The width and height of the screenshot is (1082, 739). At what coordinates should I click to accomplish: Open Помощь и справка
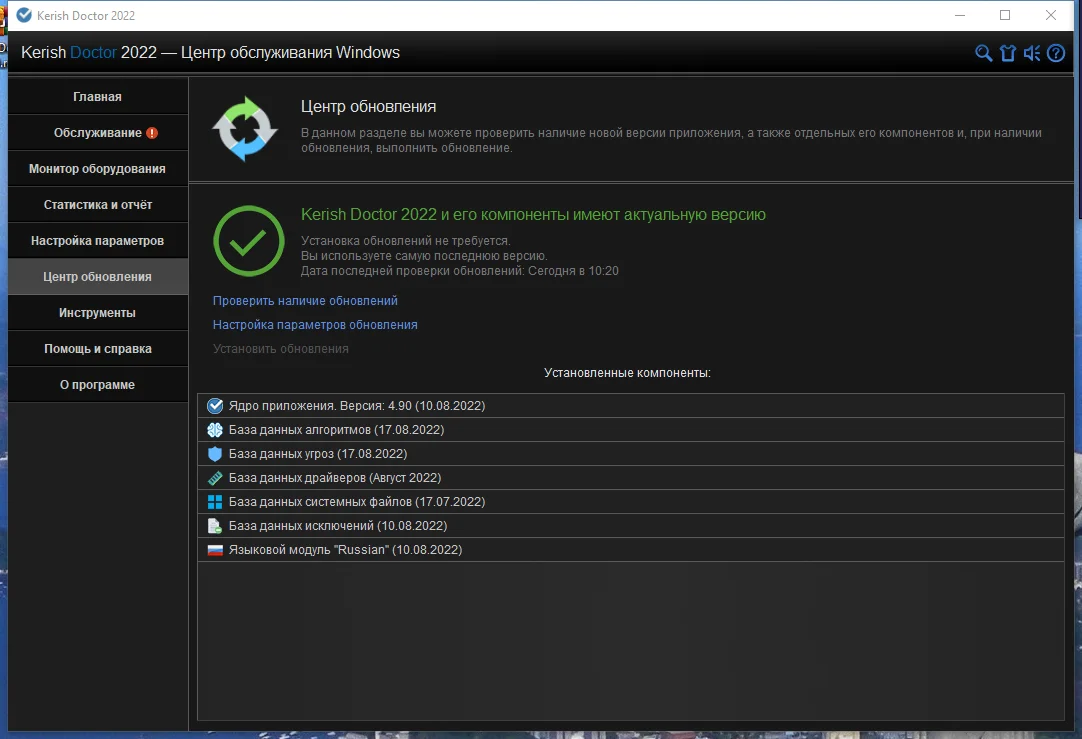point(97,348)
